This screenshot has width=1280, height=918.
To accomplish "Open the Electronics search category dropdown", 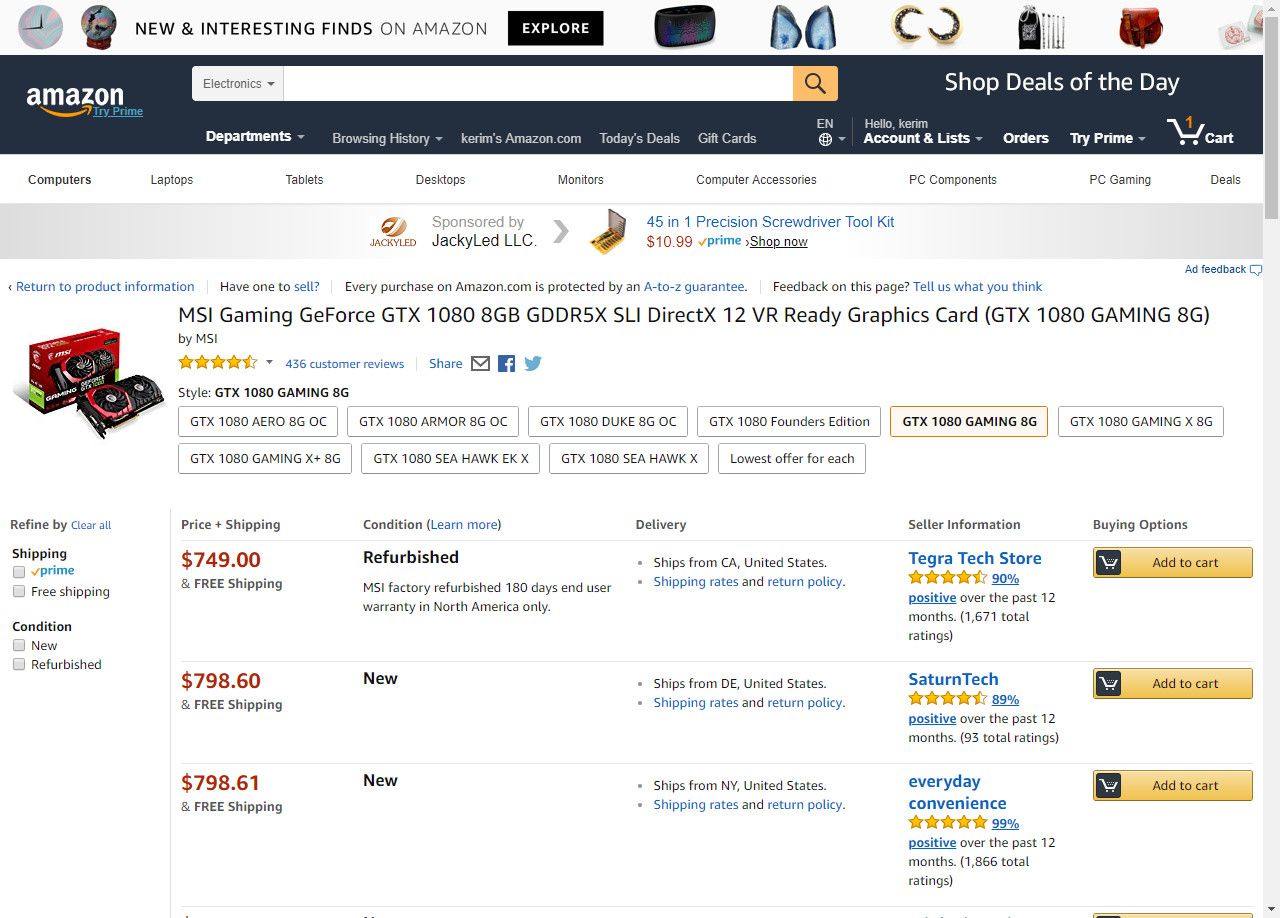I will point(238,84).
